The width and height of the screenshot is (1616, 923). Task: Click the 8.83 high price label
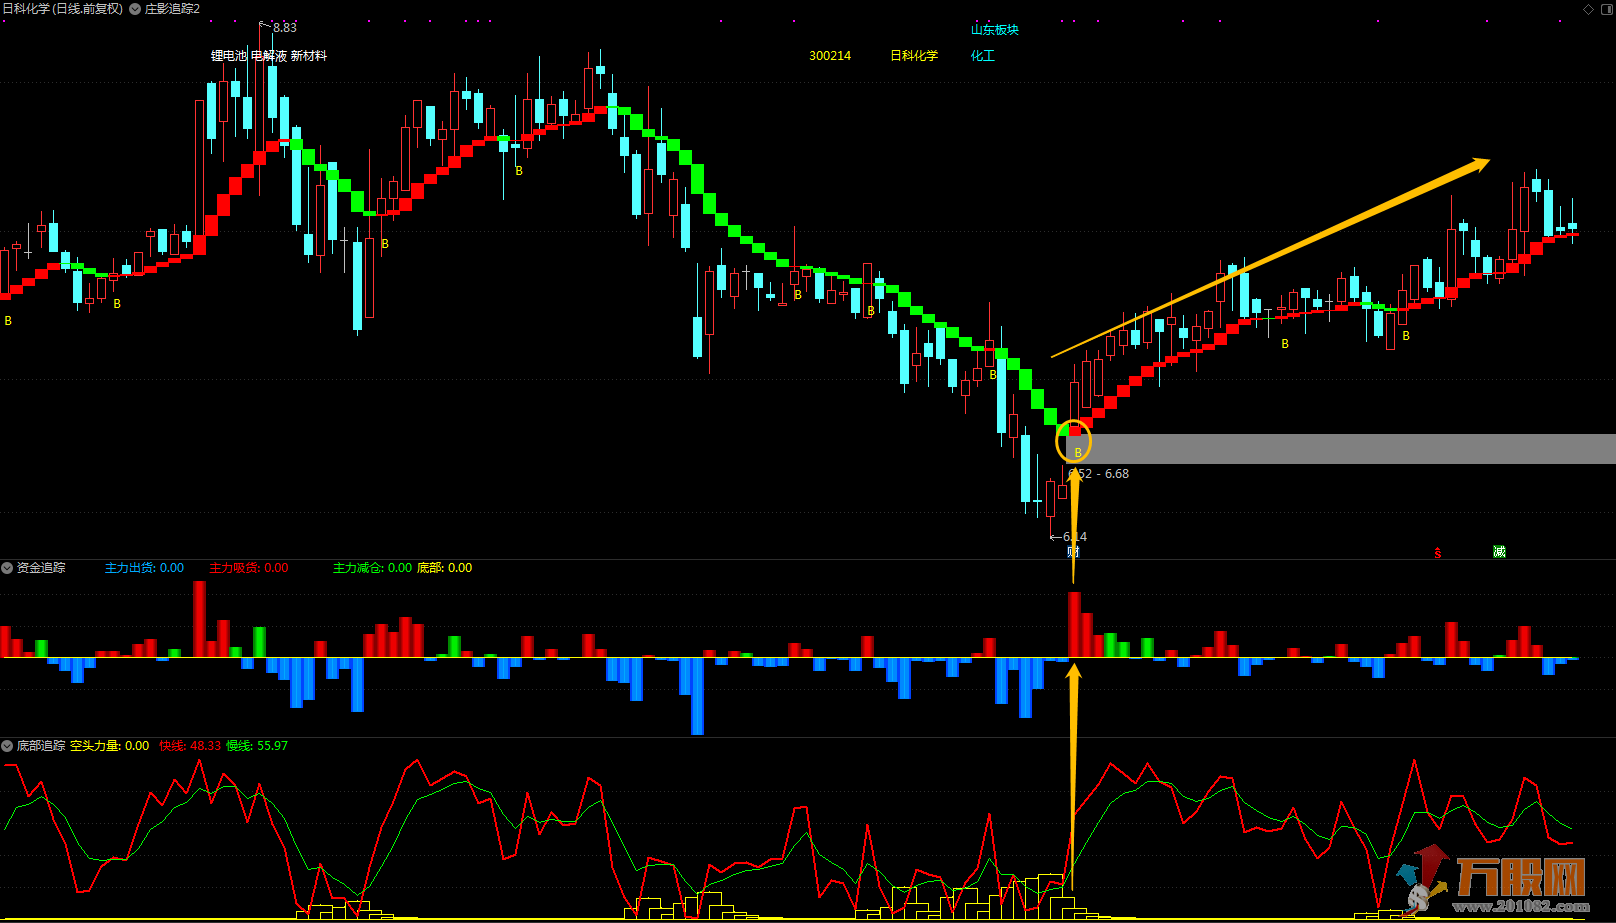point(284,28)
